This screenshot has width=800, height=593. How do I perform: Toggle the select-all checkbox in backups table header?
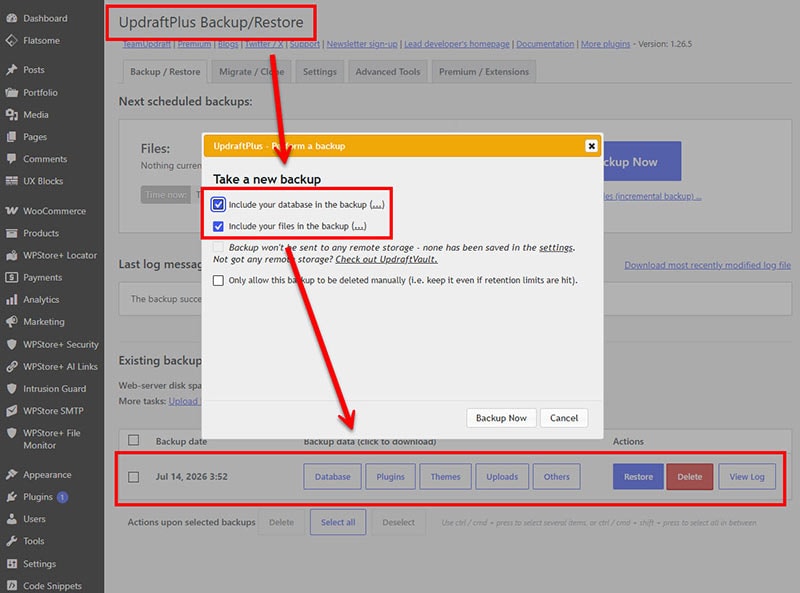(x=134, y=440)
